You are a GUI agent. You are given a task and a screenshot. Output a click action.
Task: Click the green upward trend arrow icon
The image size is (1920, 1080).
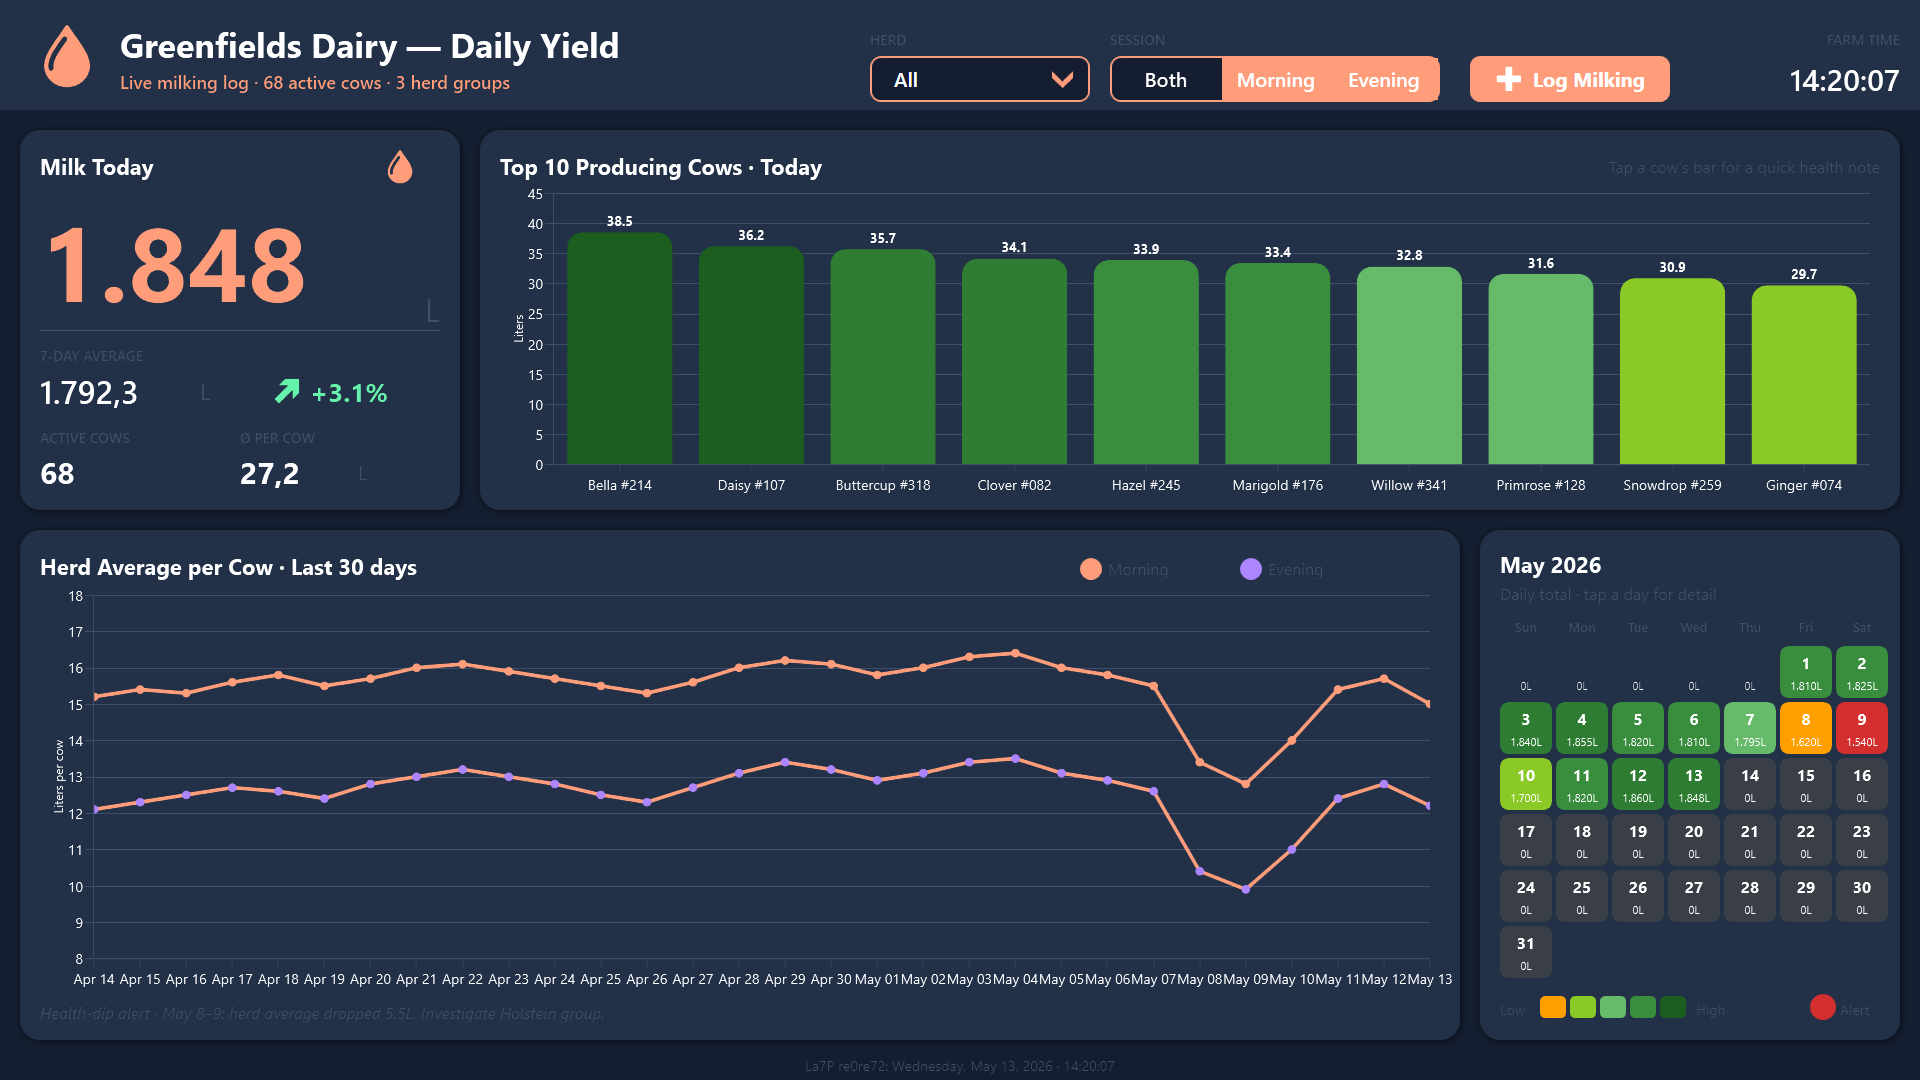287,391
